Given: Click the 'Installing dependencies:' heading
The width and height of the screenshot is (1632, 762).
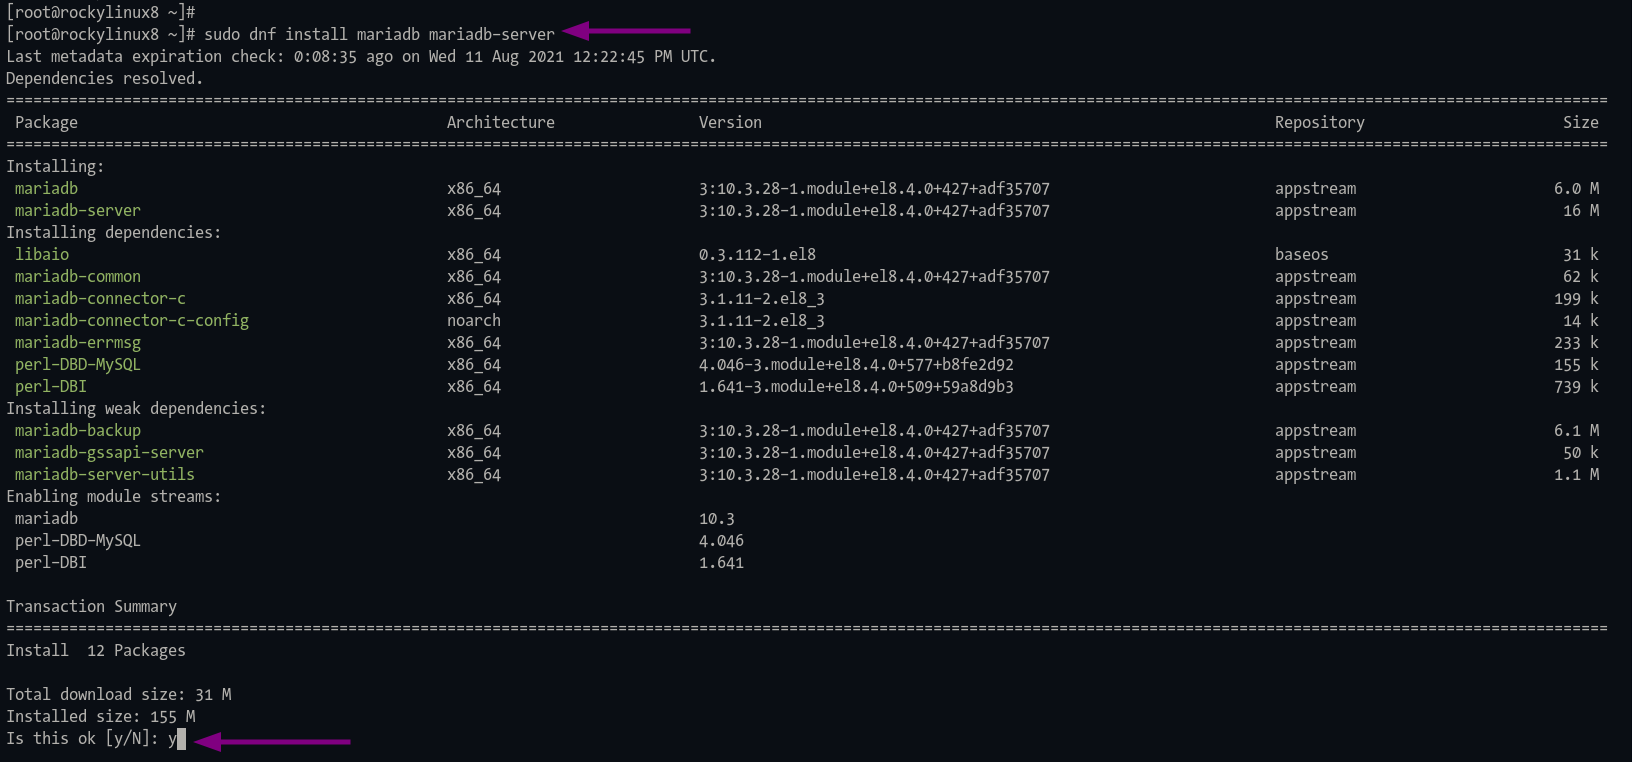Looking at the screenshot, I should tap(114, 232).
